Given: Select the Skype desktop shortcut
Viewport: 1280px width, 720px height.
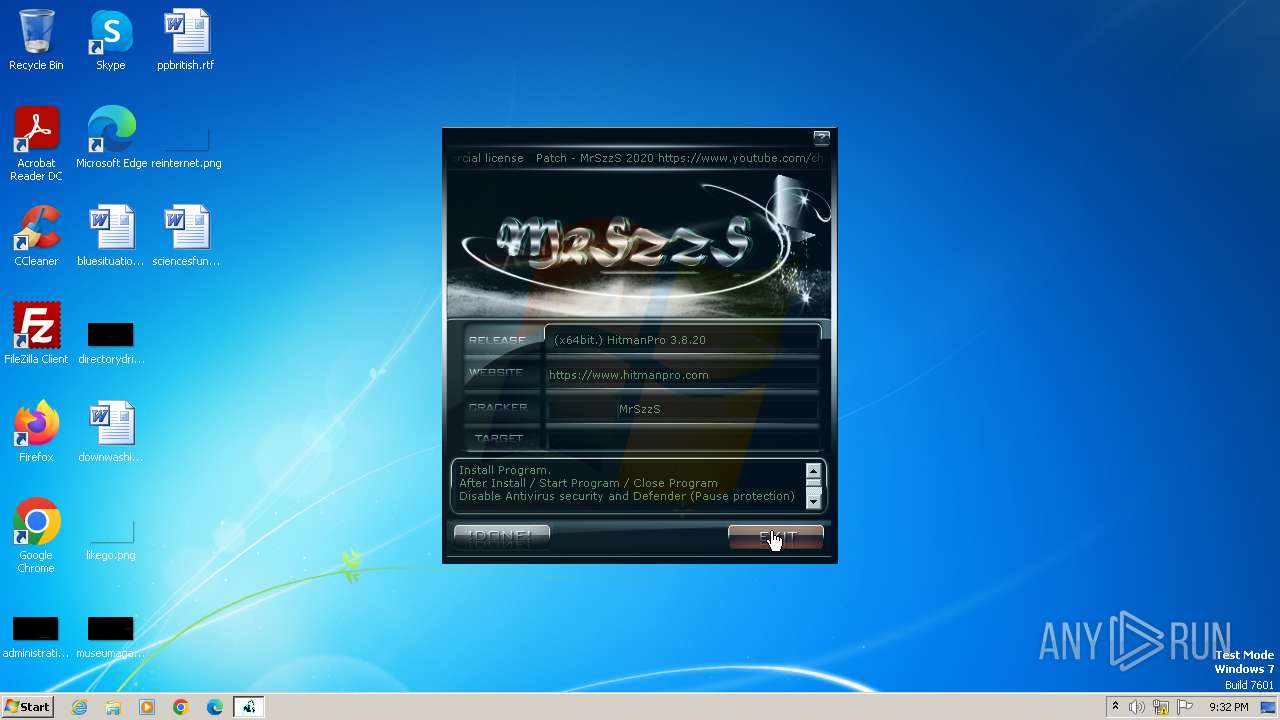Looking at the screenshot, I should 111,40.
